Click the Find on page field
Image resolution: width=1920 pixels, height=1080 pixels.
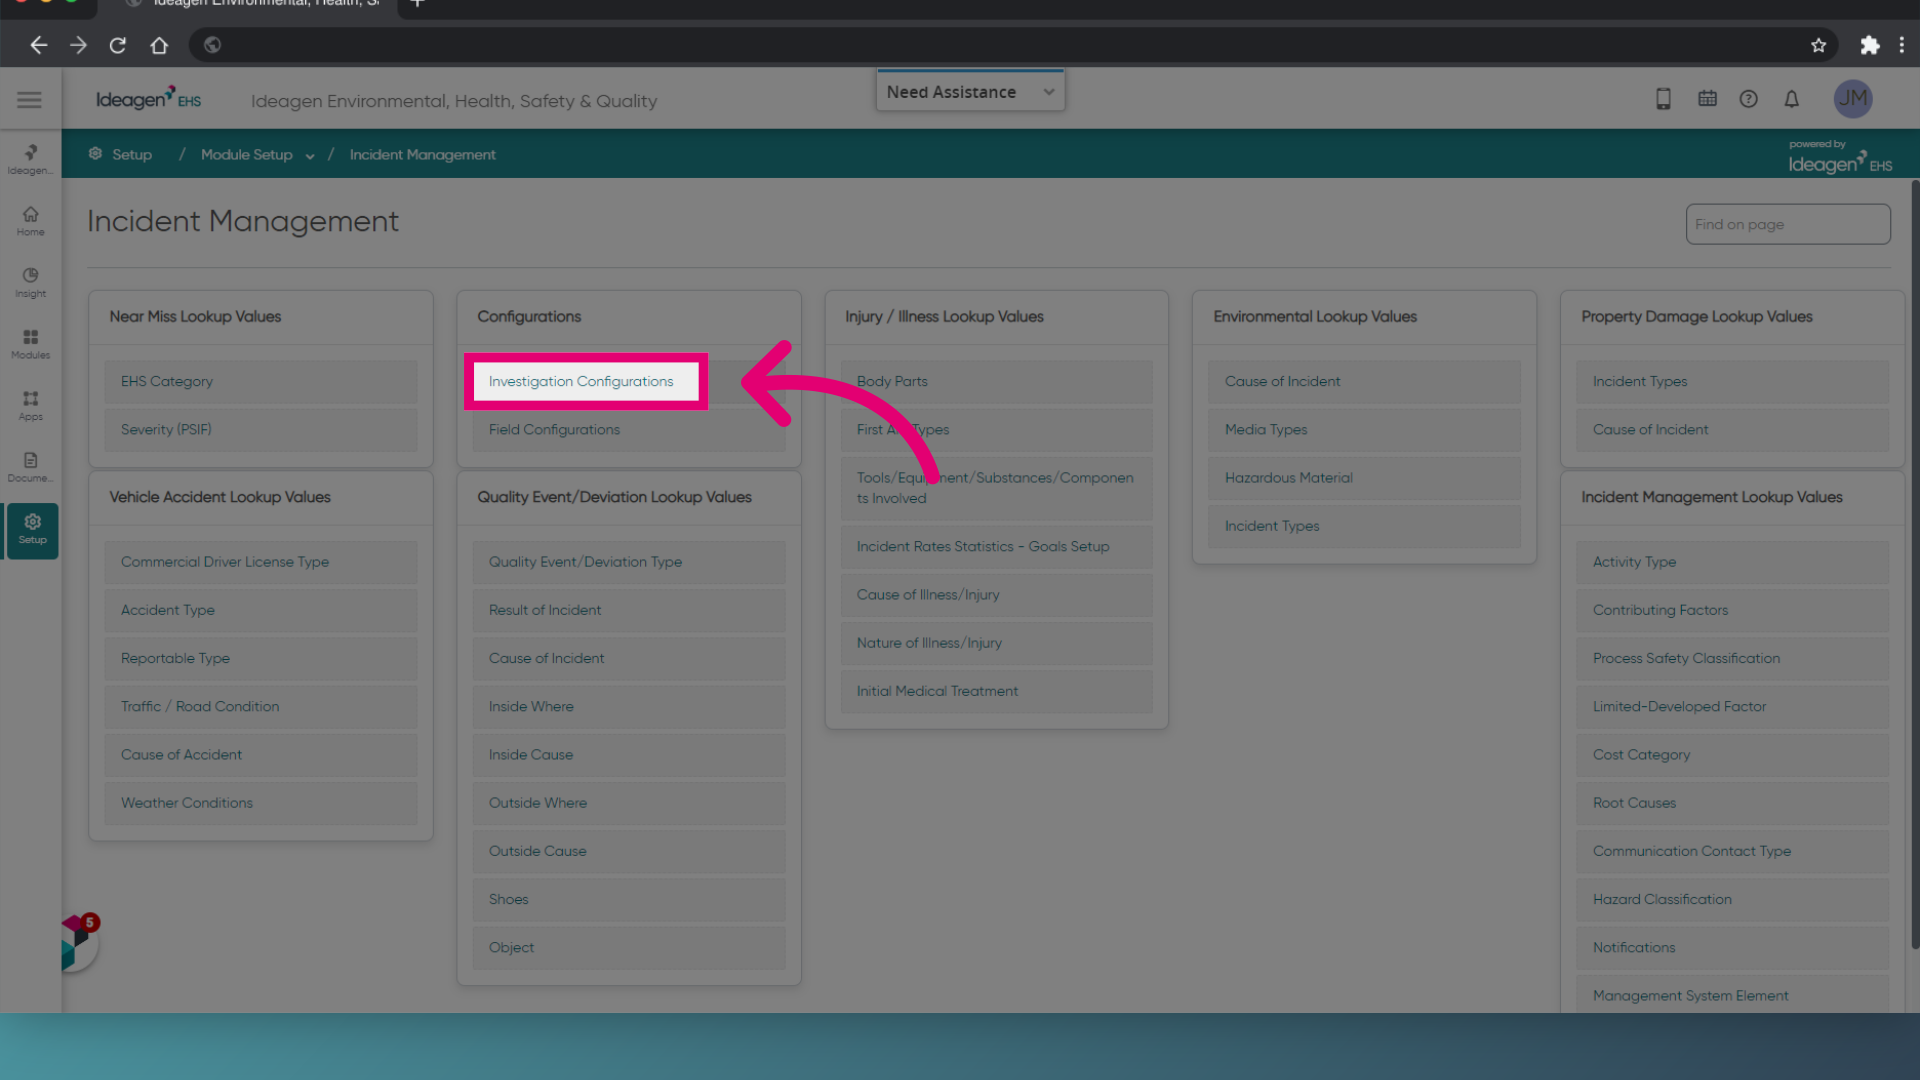(x=1787, y=224)
